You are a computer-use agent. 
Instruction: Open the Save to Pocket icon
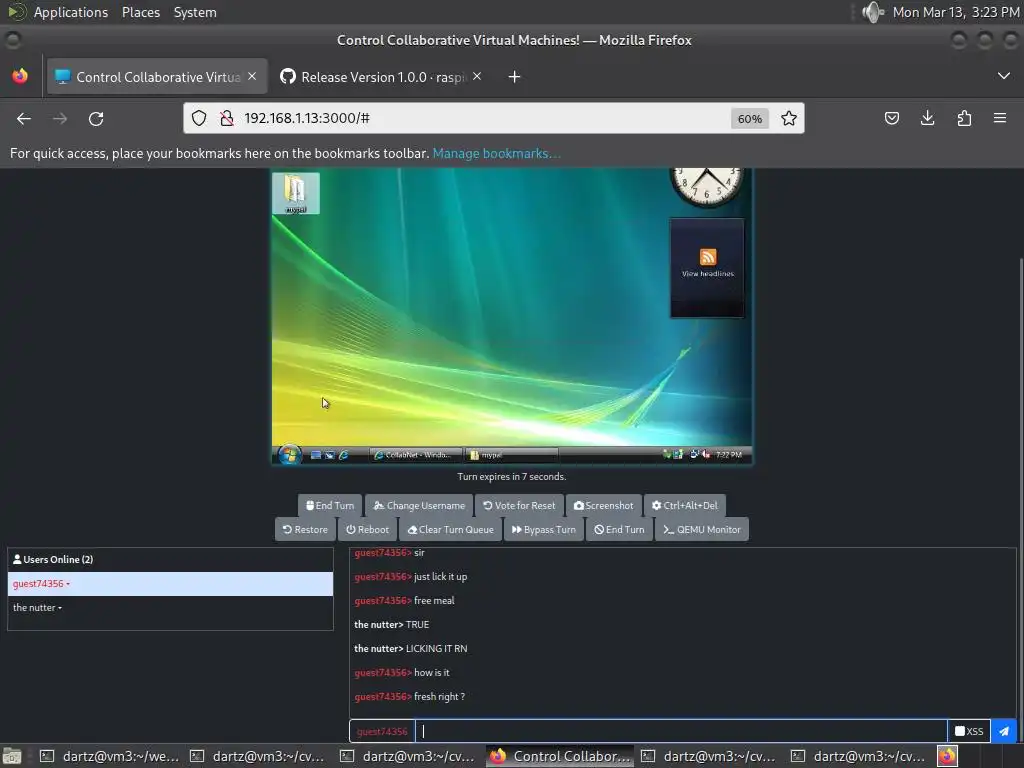coord(891,118)
